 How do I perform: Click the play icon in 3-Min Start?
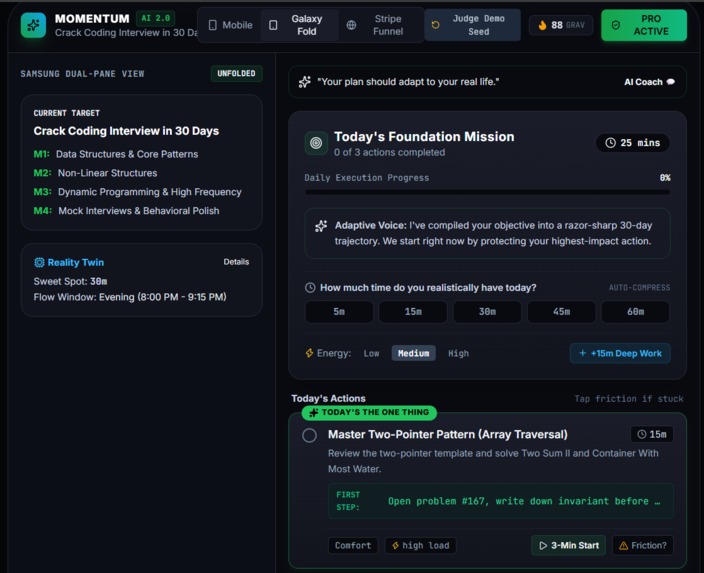click(543, 546)
